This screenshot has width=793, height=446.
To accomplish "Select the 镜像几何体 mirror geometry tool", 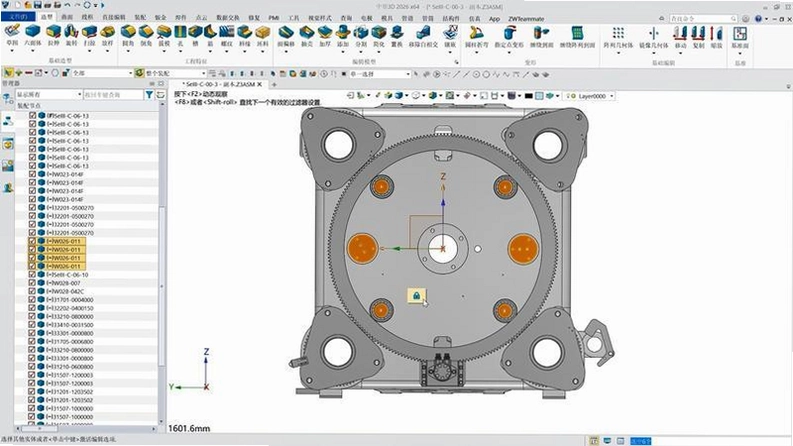I will [x=653, y=36].
